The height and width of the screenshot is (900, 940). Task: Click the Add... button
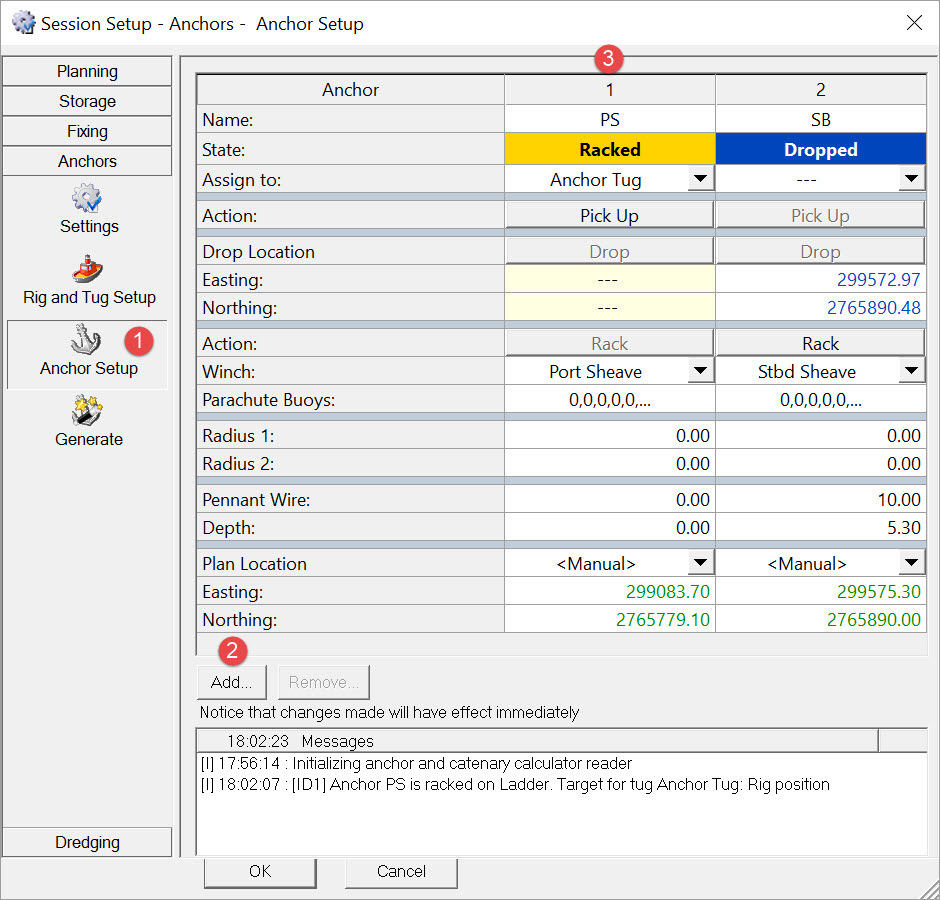tap(232, 683)
